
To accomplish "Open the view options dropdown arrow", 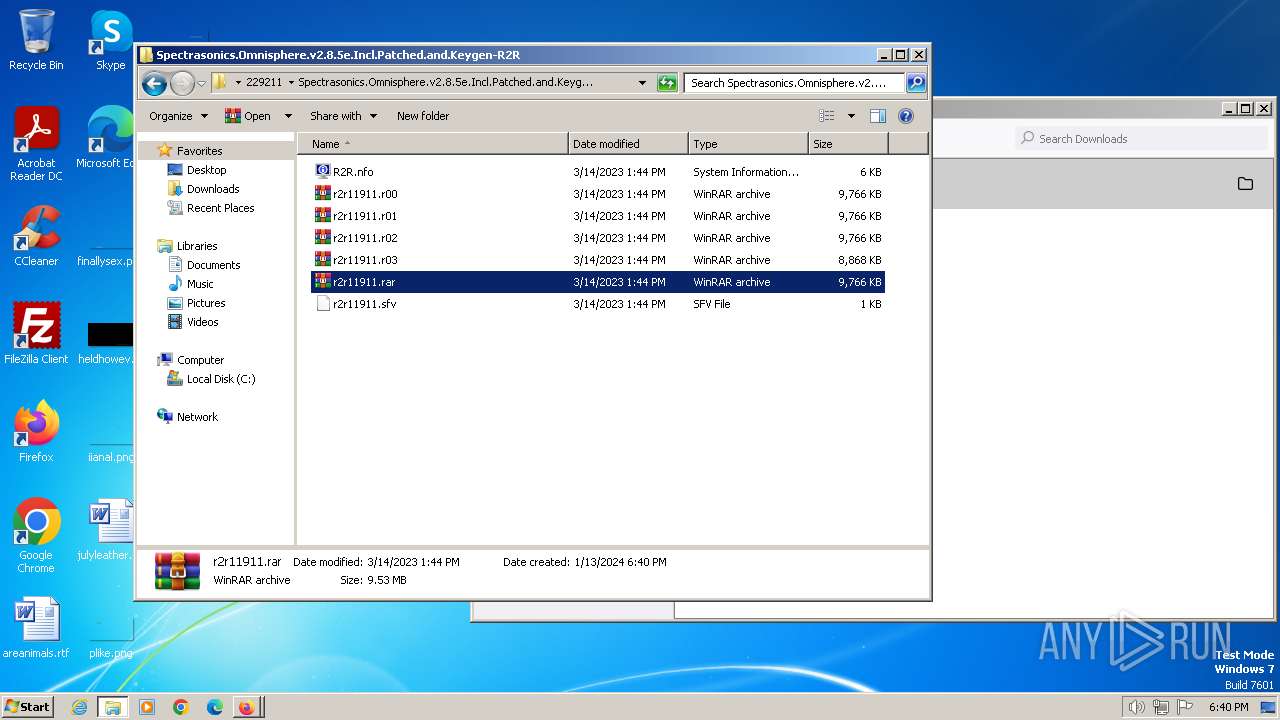I will coord(851,116).
